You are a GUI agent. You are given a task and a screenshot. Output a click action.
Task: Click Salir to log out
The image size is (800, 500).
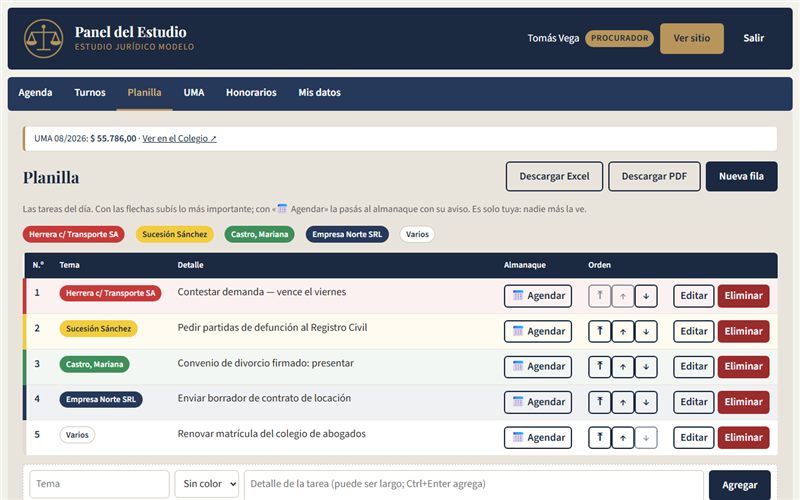pos(754,38)
